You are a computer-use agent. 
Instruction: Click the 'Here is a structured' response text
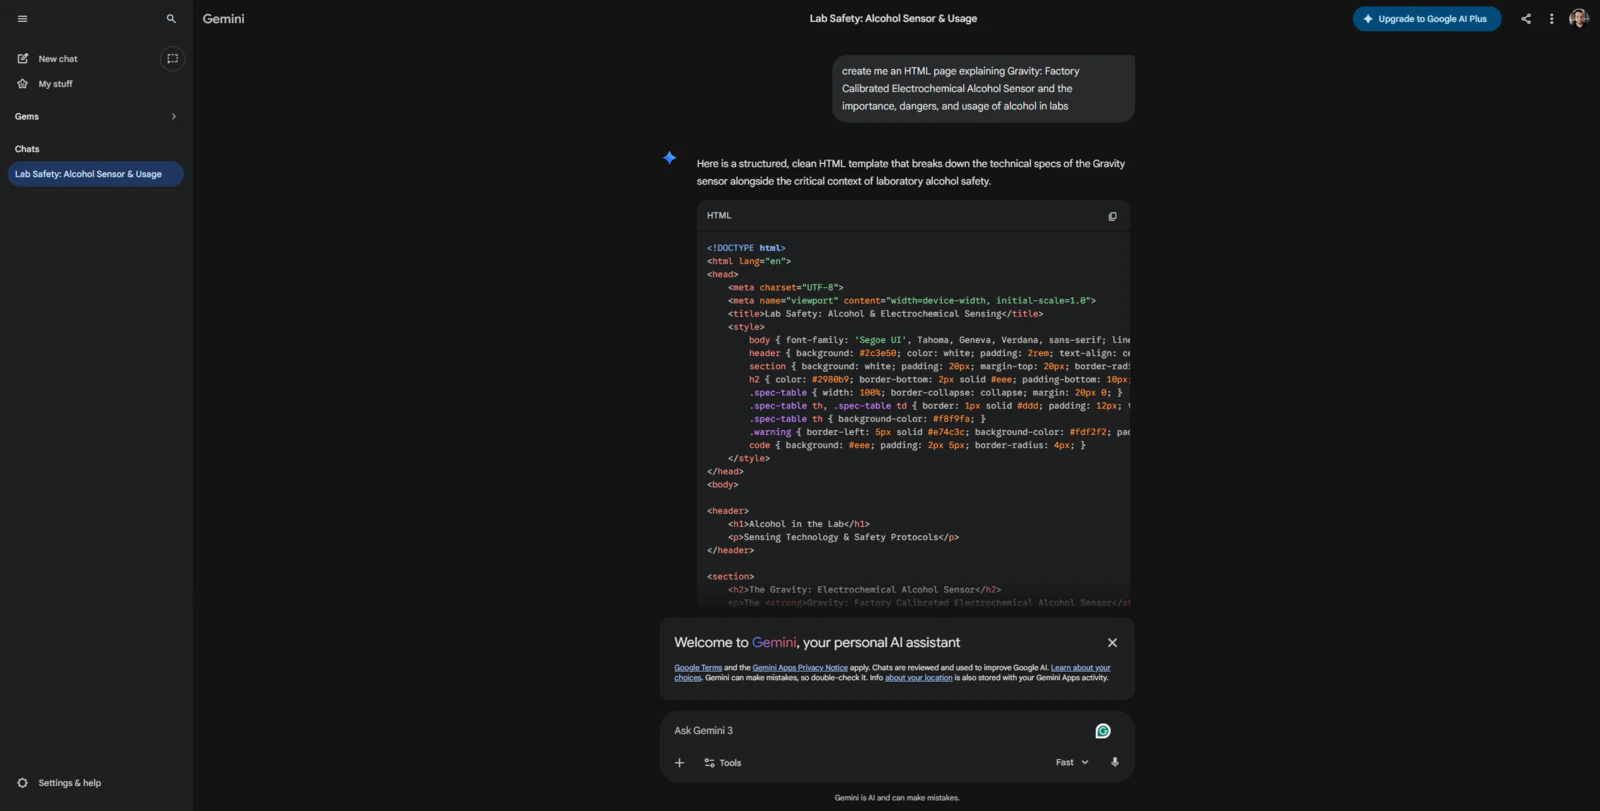pos(911,172)
